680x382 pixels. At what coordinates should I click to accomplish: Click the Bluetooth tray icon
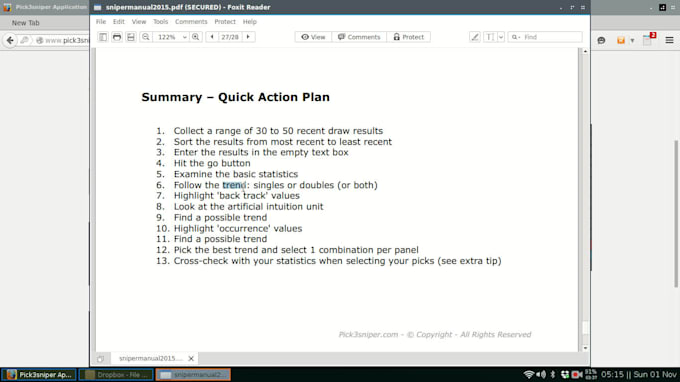point(552,375)
